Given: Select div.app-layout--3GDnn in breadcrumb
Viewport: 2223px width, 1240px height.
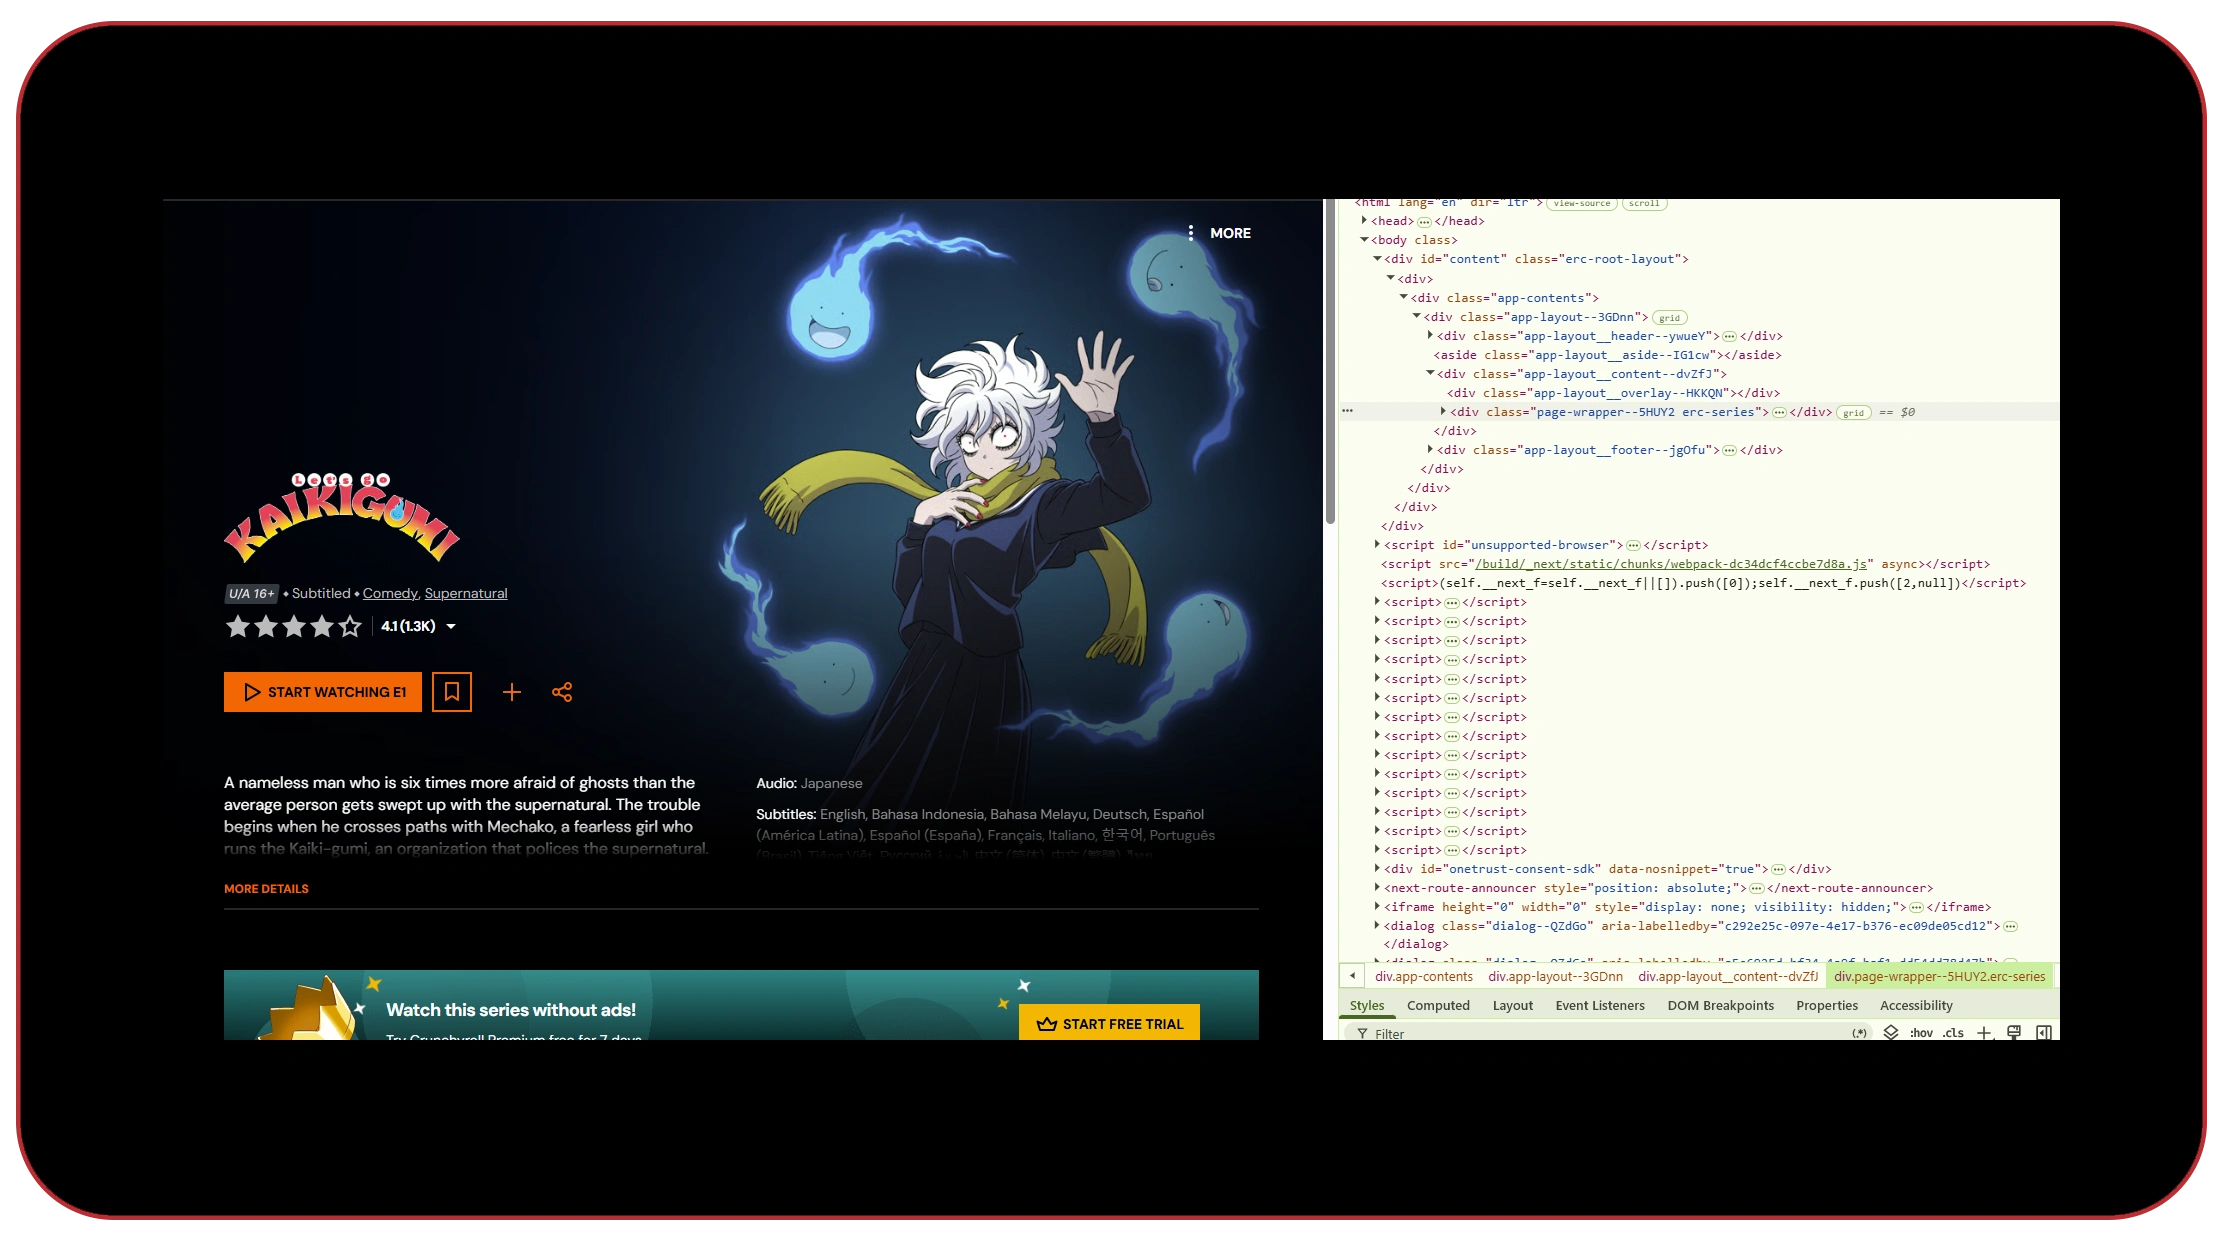Looking at the screenshot, I should click(x=1555, y=976).
